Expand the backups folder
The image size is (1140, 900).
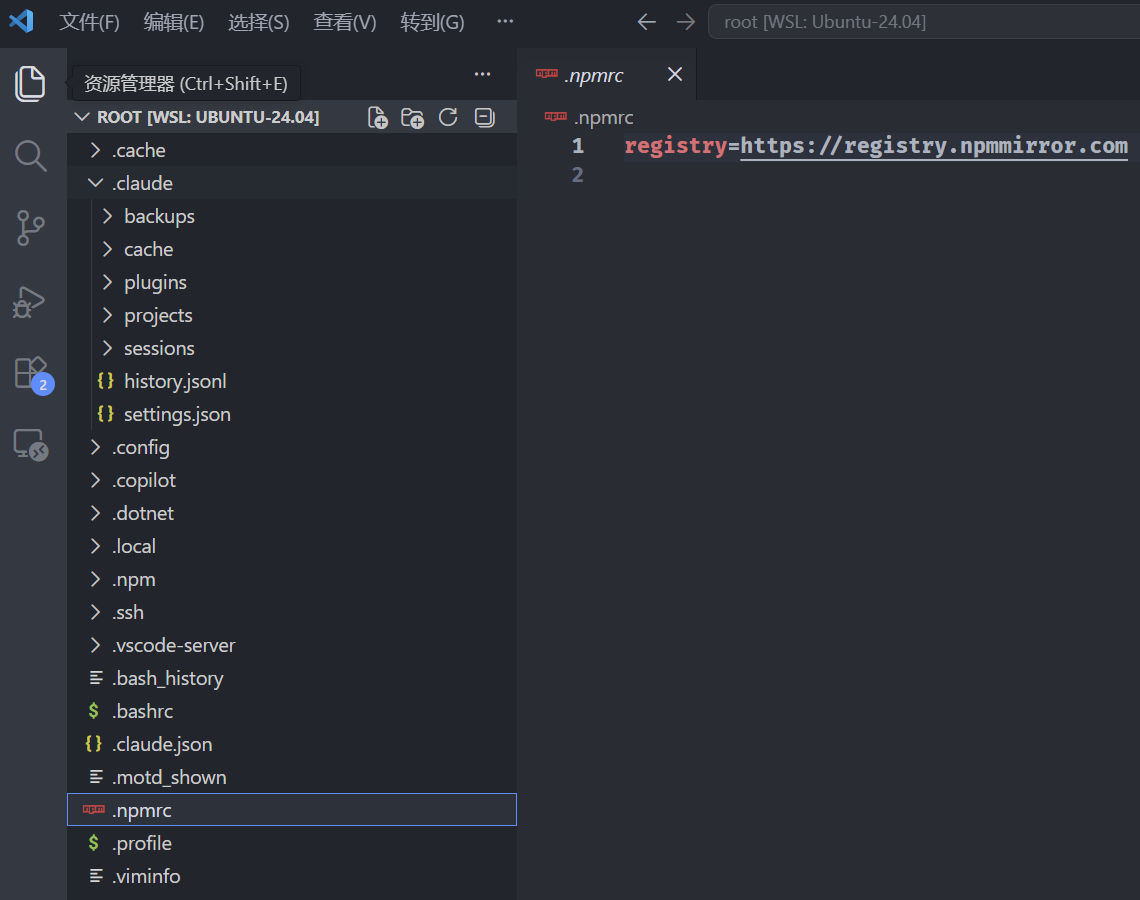tap(292, 217)
